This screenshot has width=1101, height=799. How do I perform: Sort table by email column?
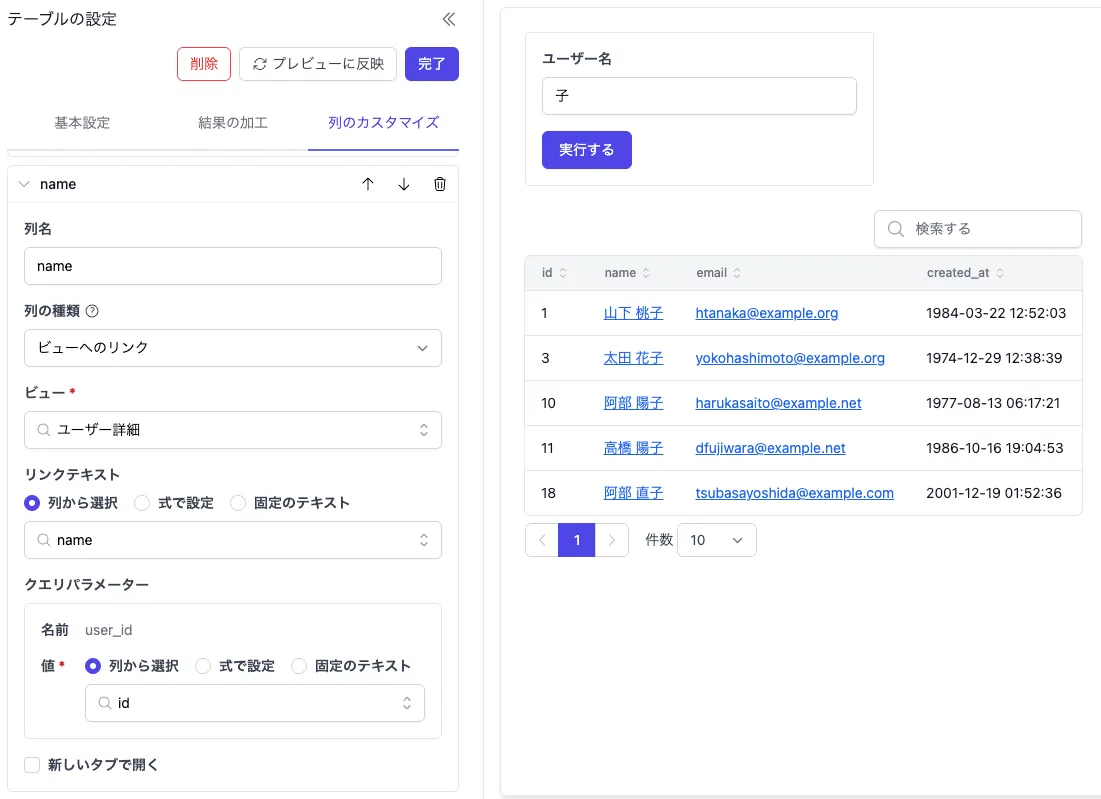737,273
